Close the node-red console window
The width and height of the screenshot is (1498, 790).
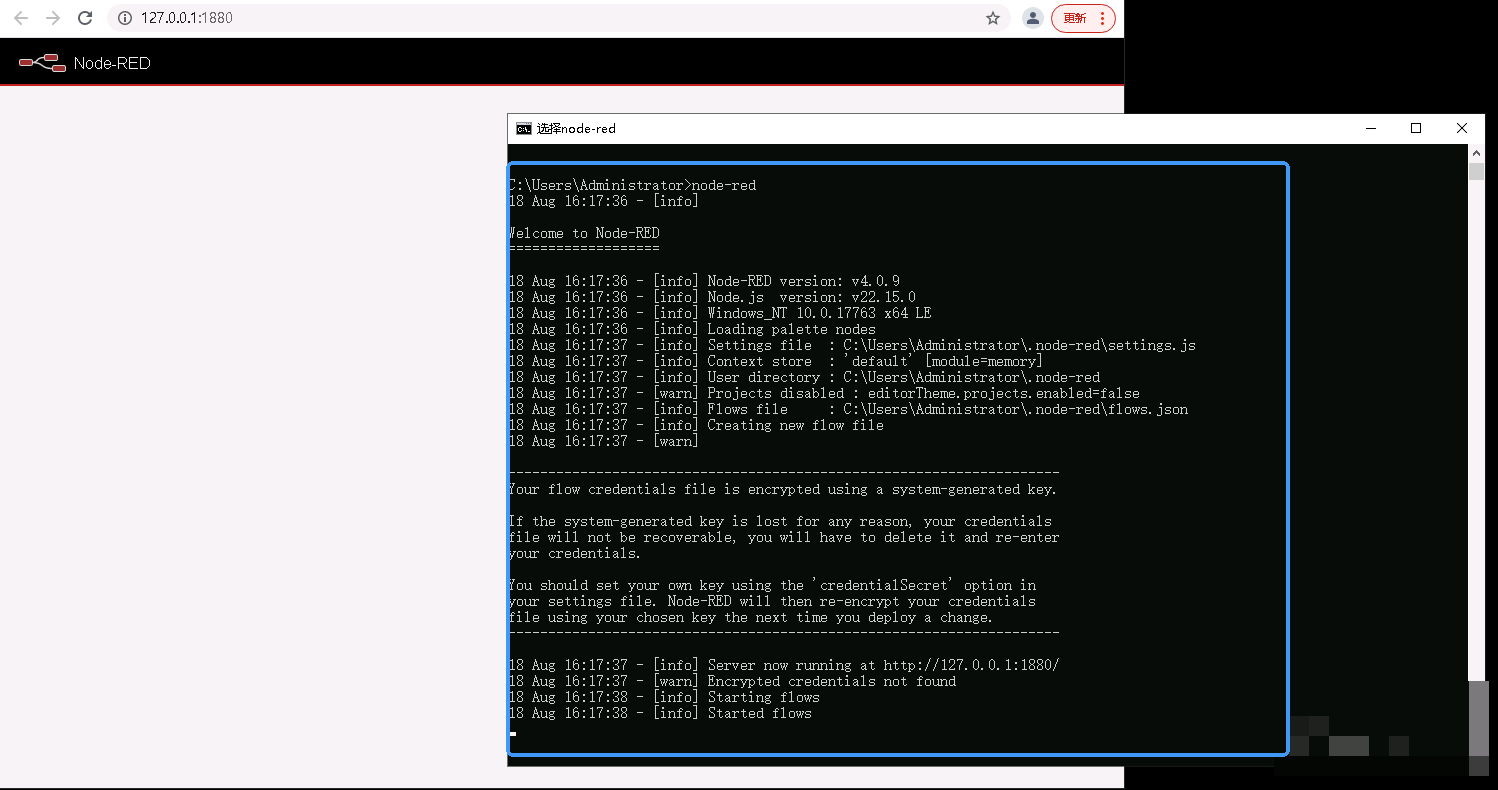coord(1462,128)
